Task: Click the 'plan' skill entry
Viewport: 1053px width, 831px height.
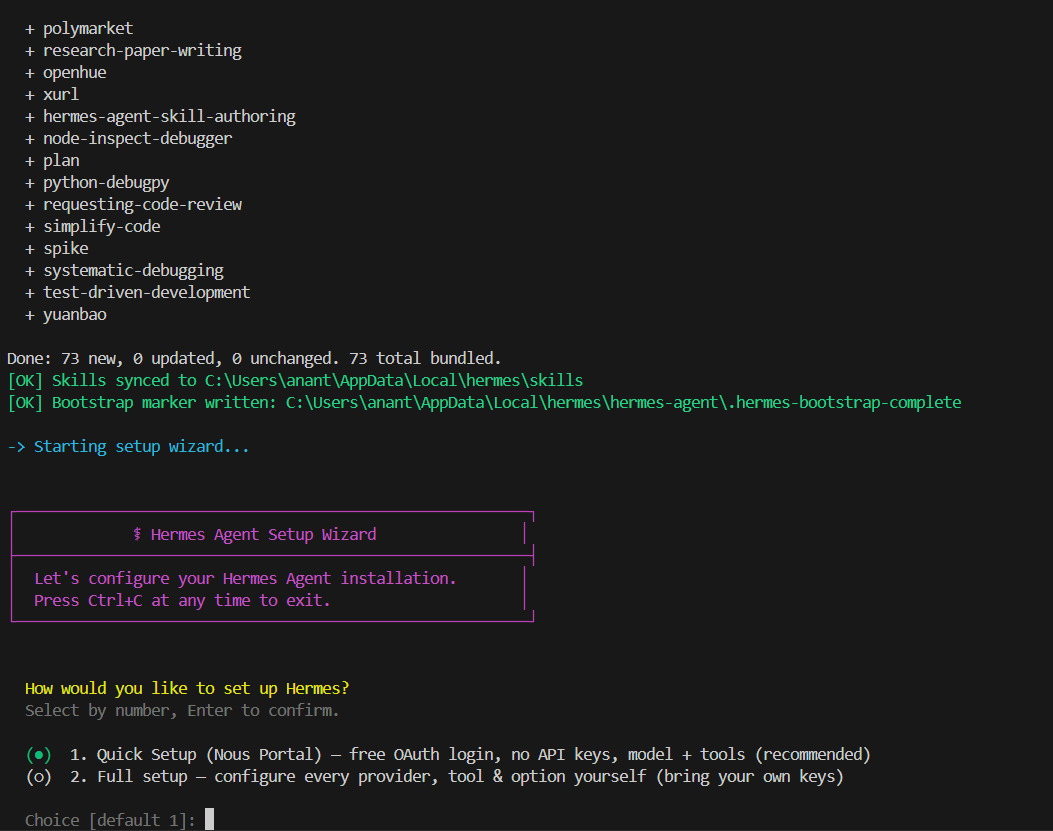Action: pyautogui.click(x=61, y=161)
